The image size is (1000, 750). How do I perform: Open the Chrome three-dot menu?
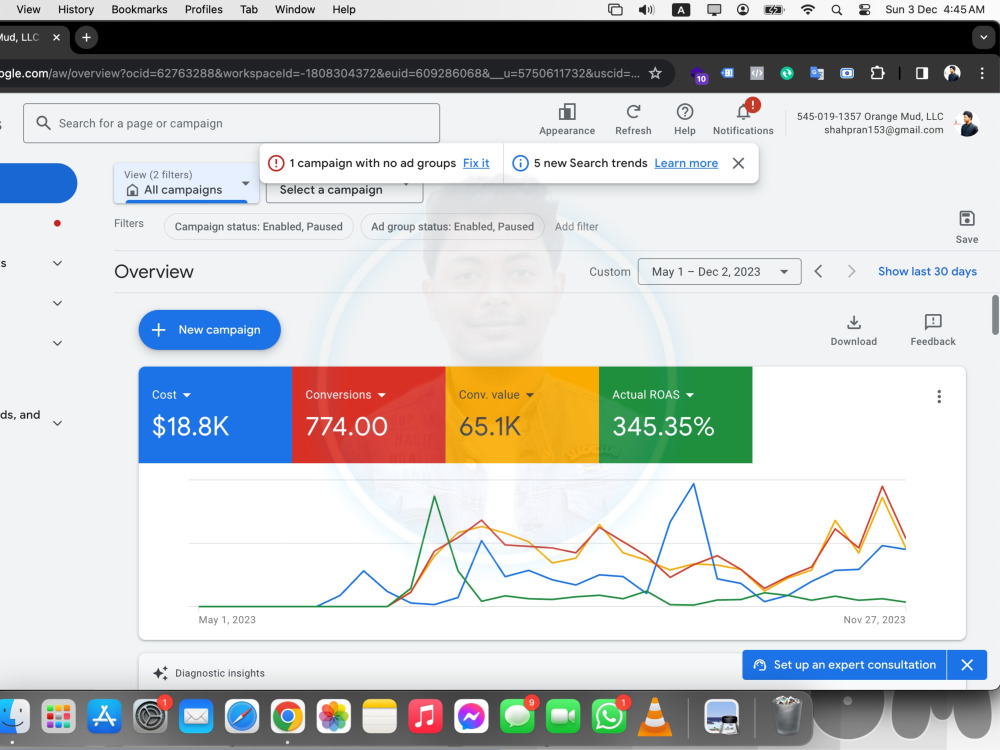click(982, 73)
